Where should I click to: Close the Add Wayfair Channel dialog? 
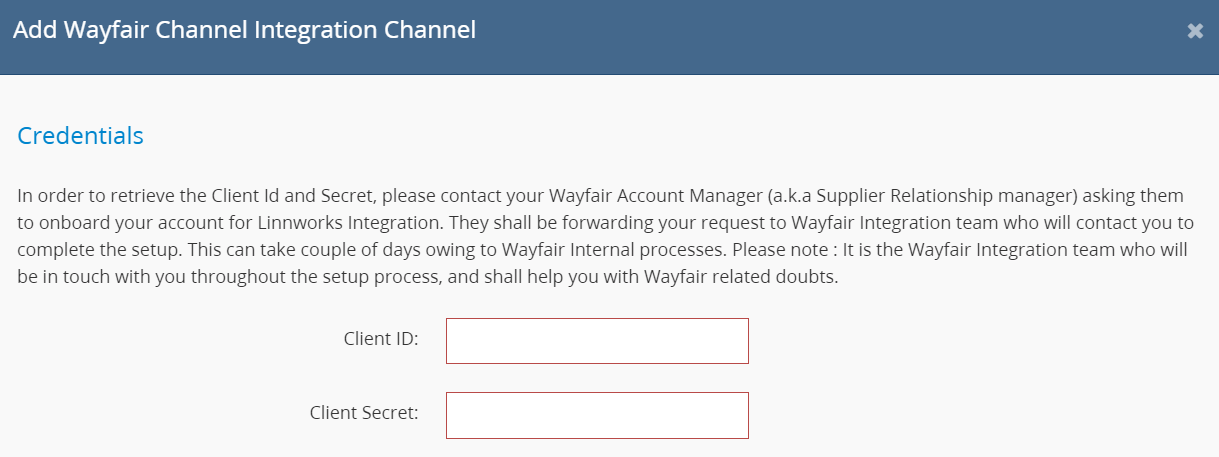click(x=1195, y=31)
